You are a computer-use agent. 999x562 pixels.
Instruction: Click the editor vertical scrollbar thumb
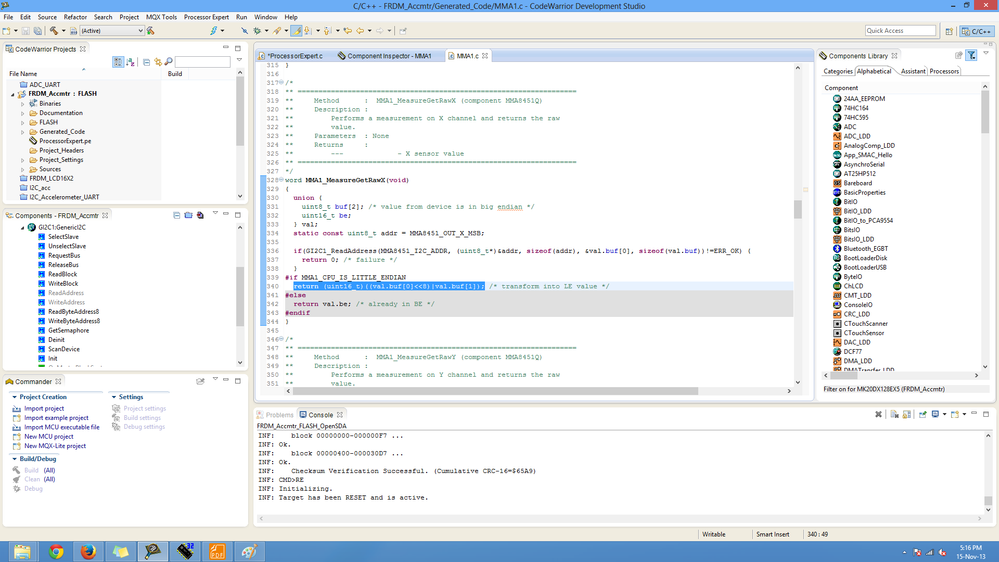[798, 209]
